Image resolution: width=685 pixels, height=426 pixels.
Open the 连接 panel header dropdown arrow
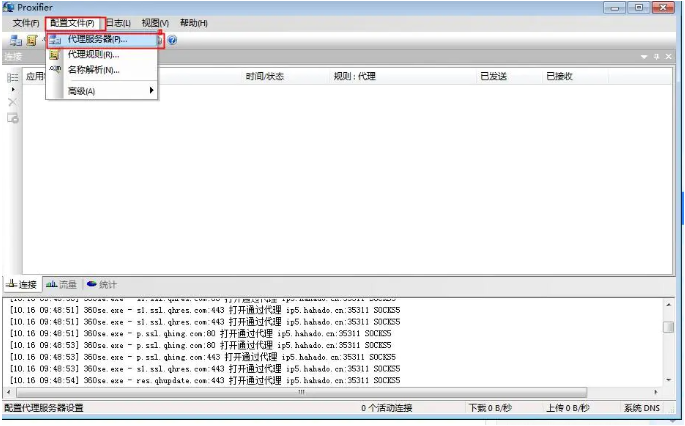(644, 57)
